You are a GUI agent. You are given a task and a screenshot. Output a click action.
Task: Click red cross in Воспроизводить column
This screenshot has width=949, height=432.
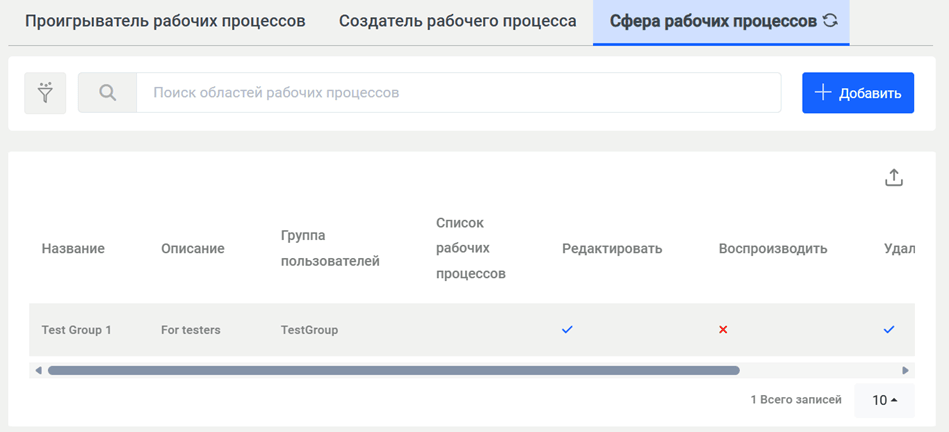[x=723, y=330]
